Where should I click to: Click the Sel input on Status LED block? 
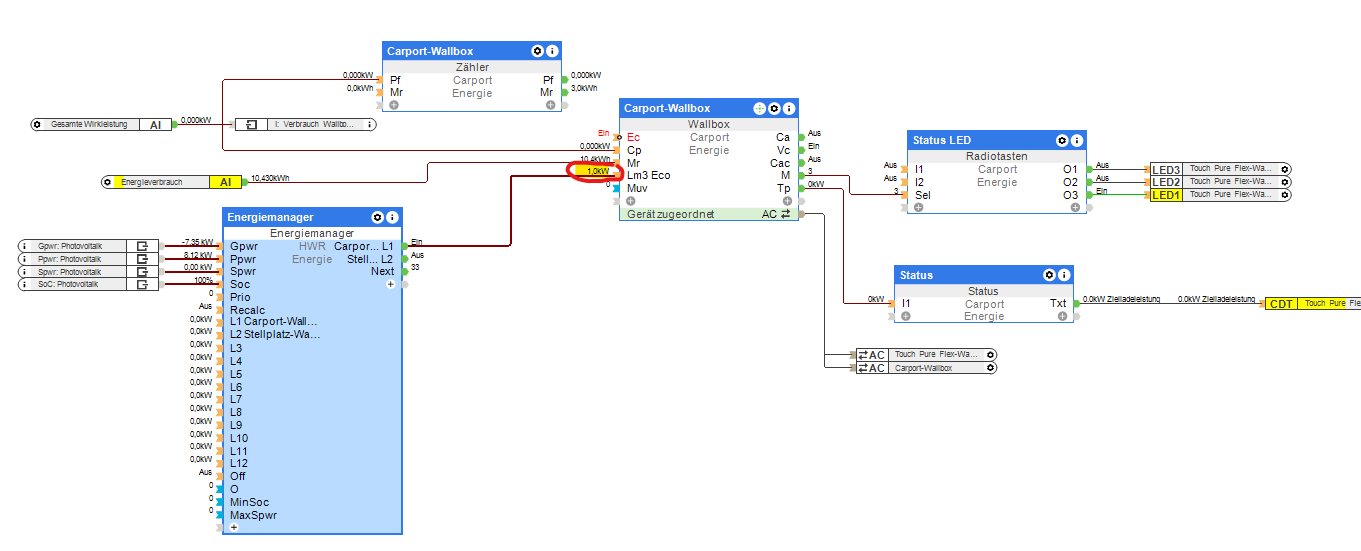tap(923, 195)
